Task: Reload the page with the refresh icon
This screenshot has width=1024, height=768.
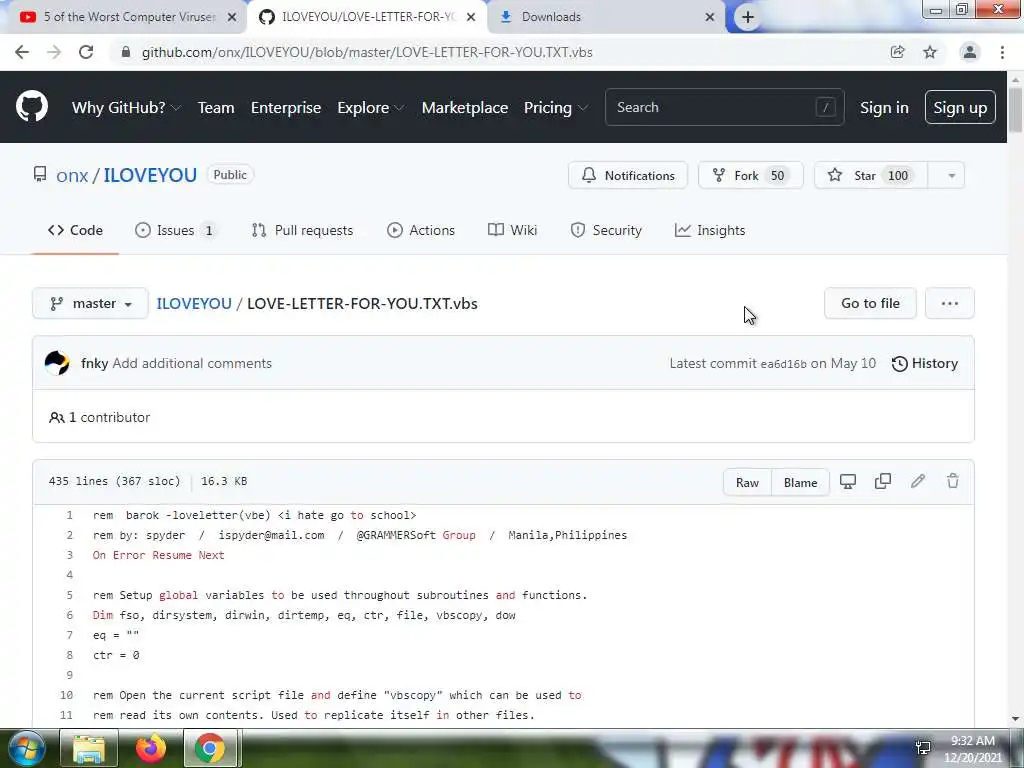Action: 86,52
